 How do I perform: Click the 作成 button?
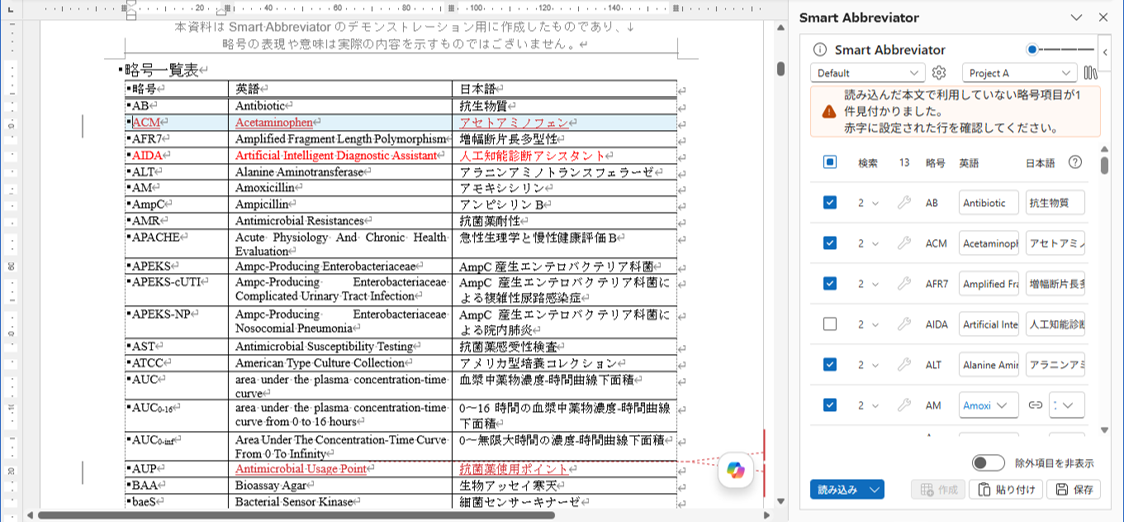(938, 490)
